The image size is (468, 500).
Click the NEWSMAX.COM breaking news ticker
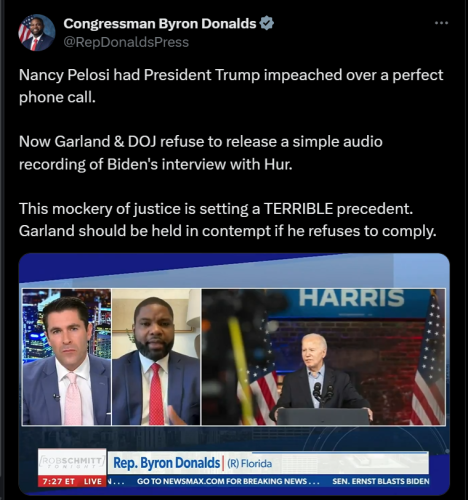pos(228,481)
